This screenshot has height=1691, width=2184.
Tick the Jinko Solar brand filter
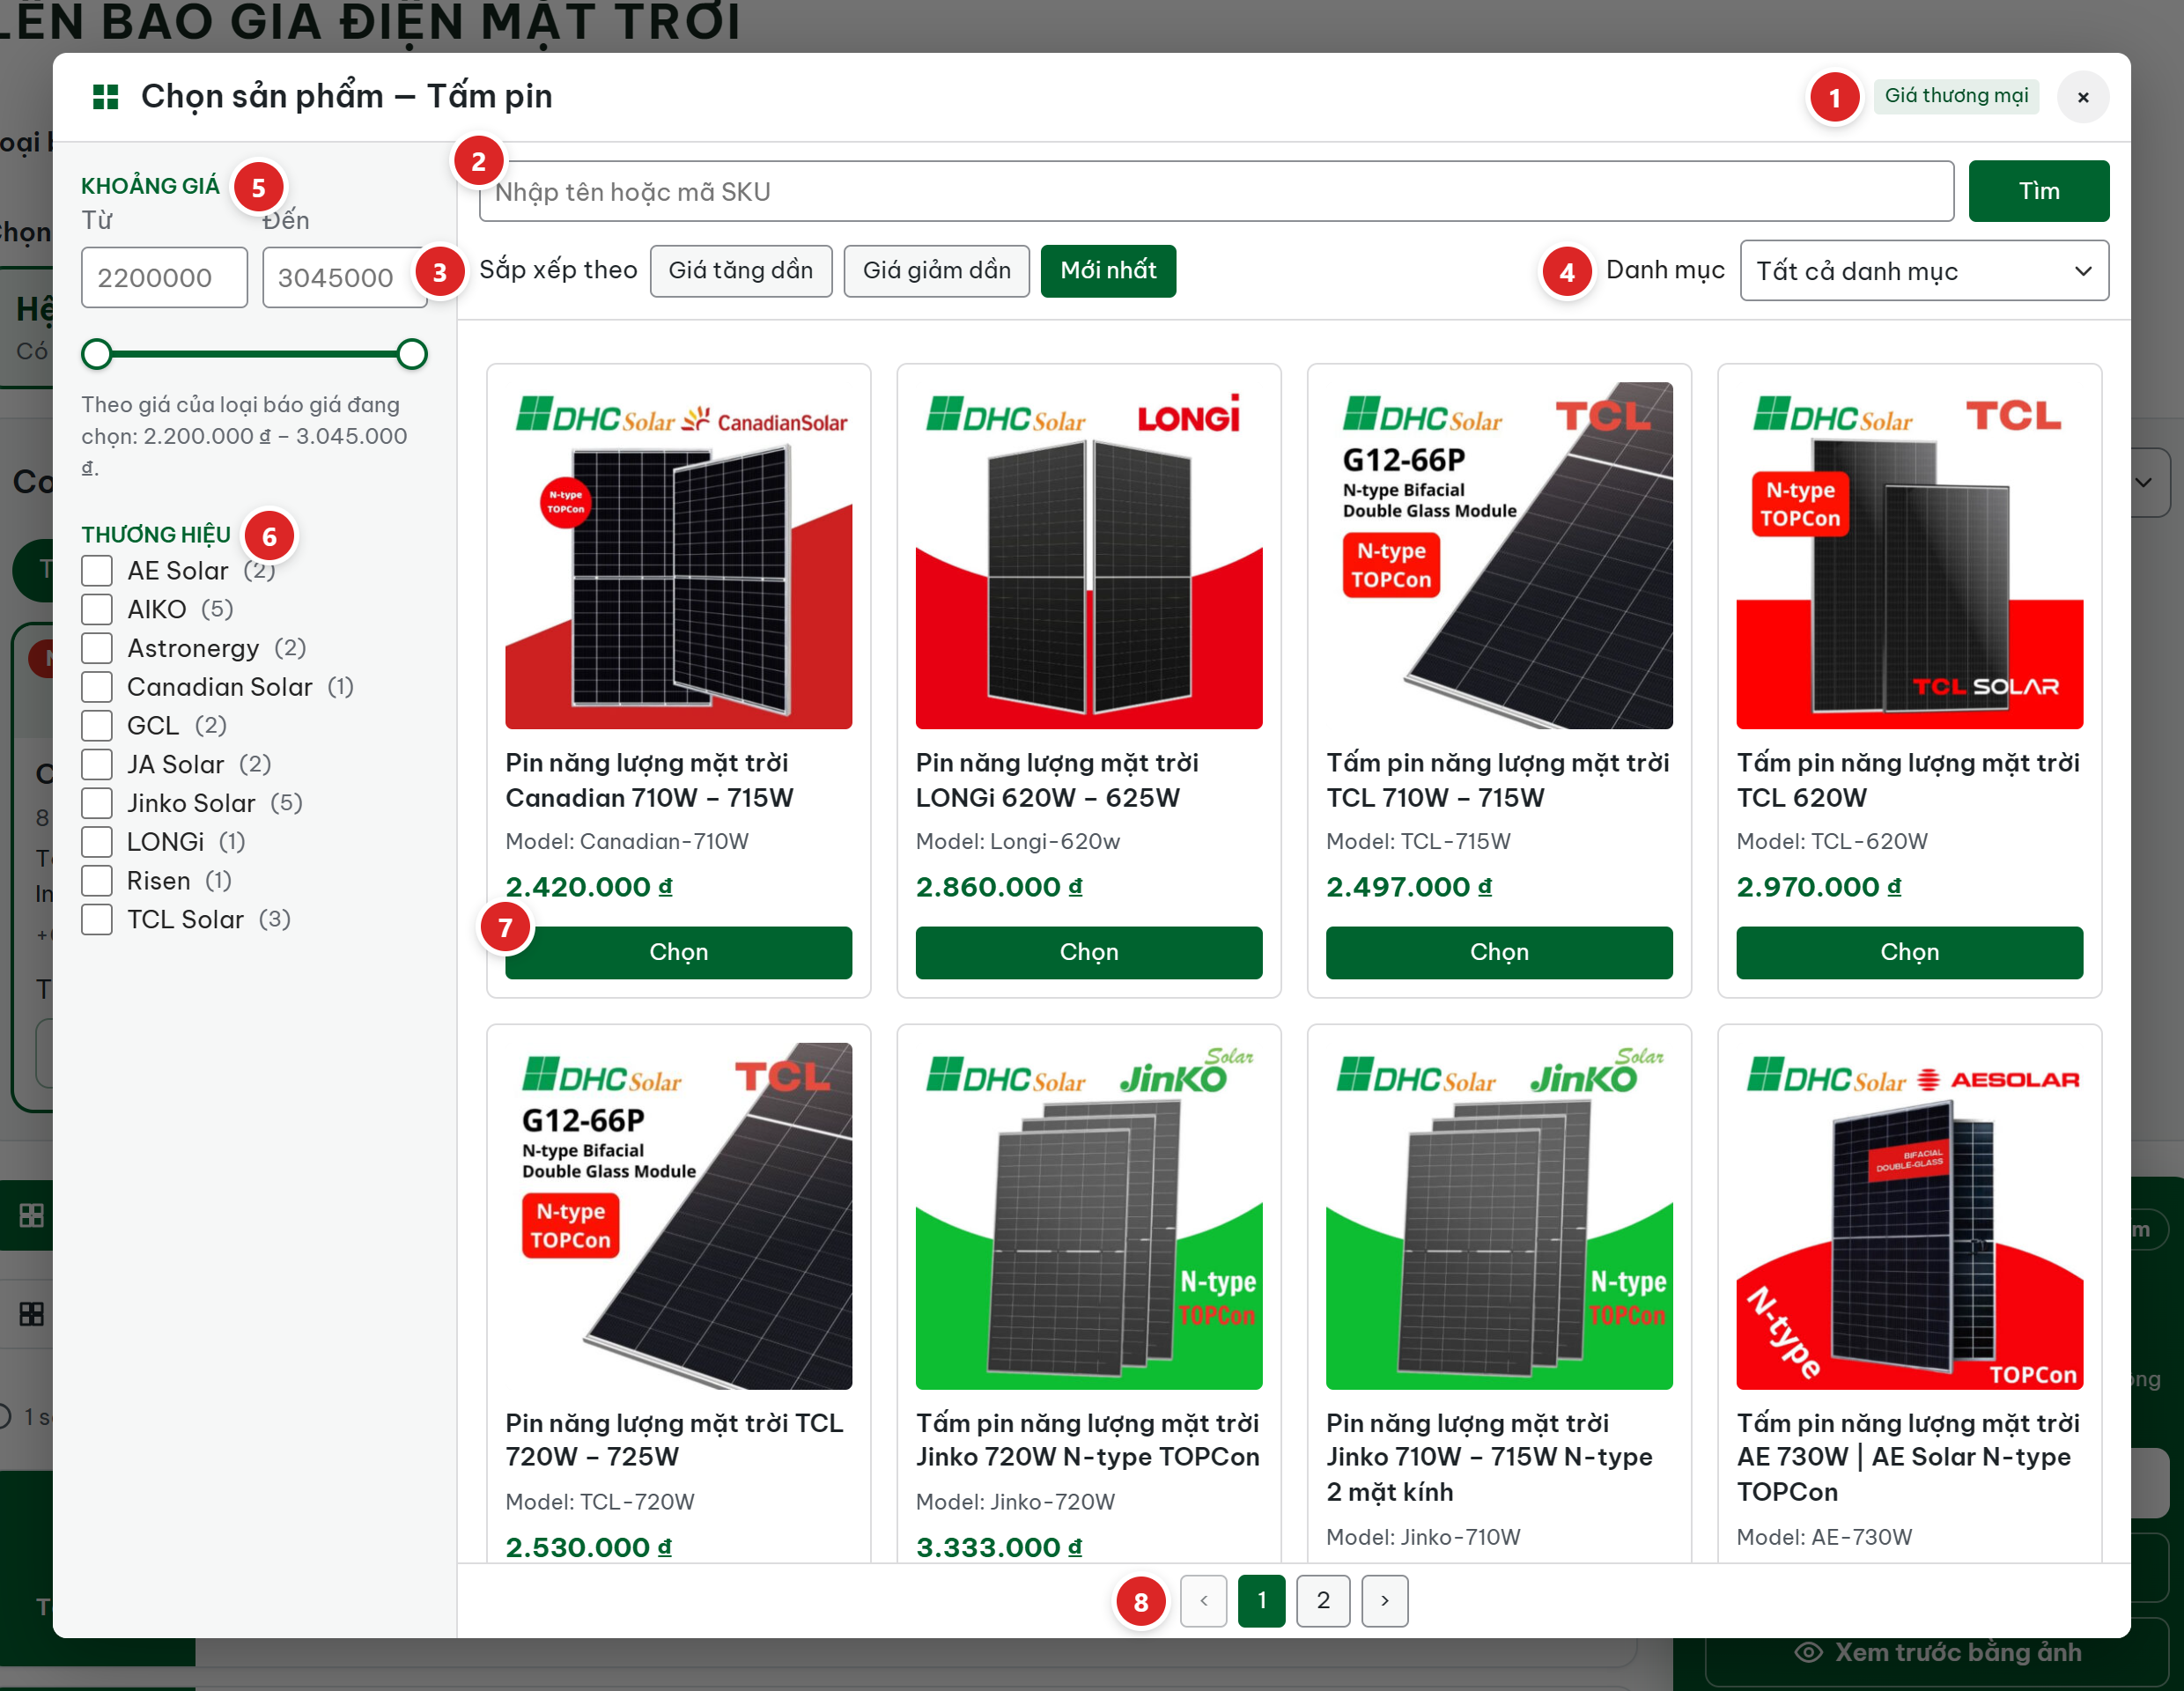(x=97, y=804)
